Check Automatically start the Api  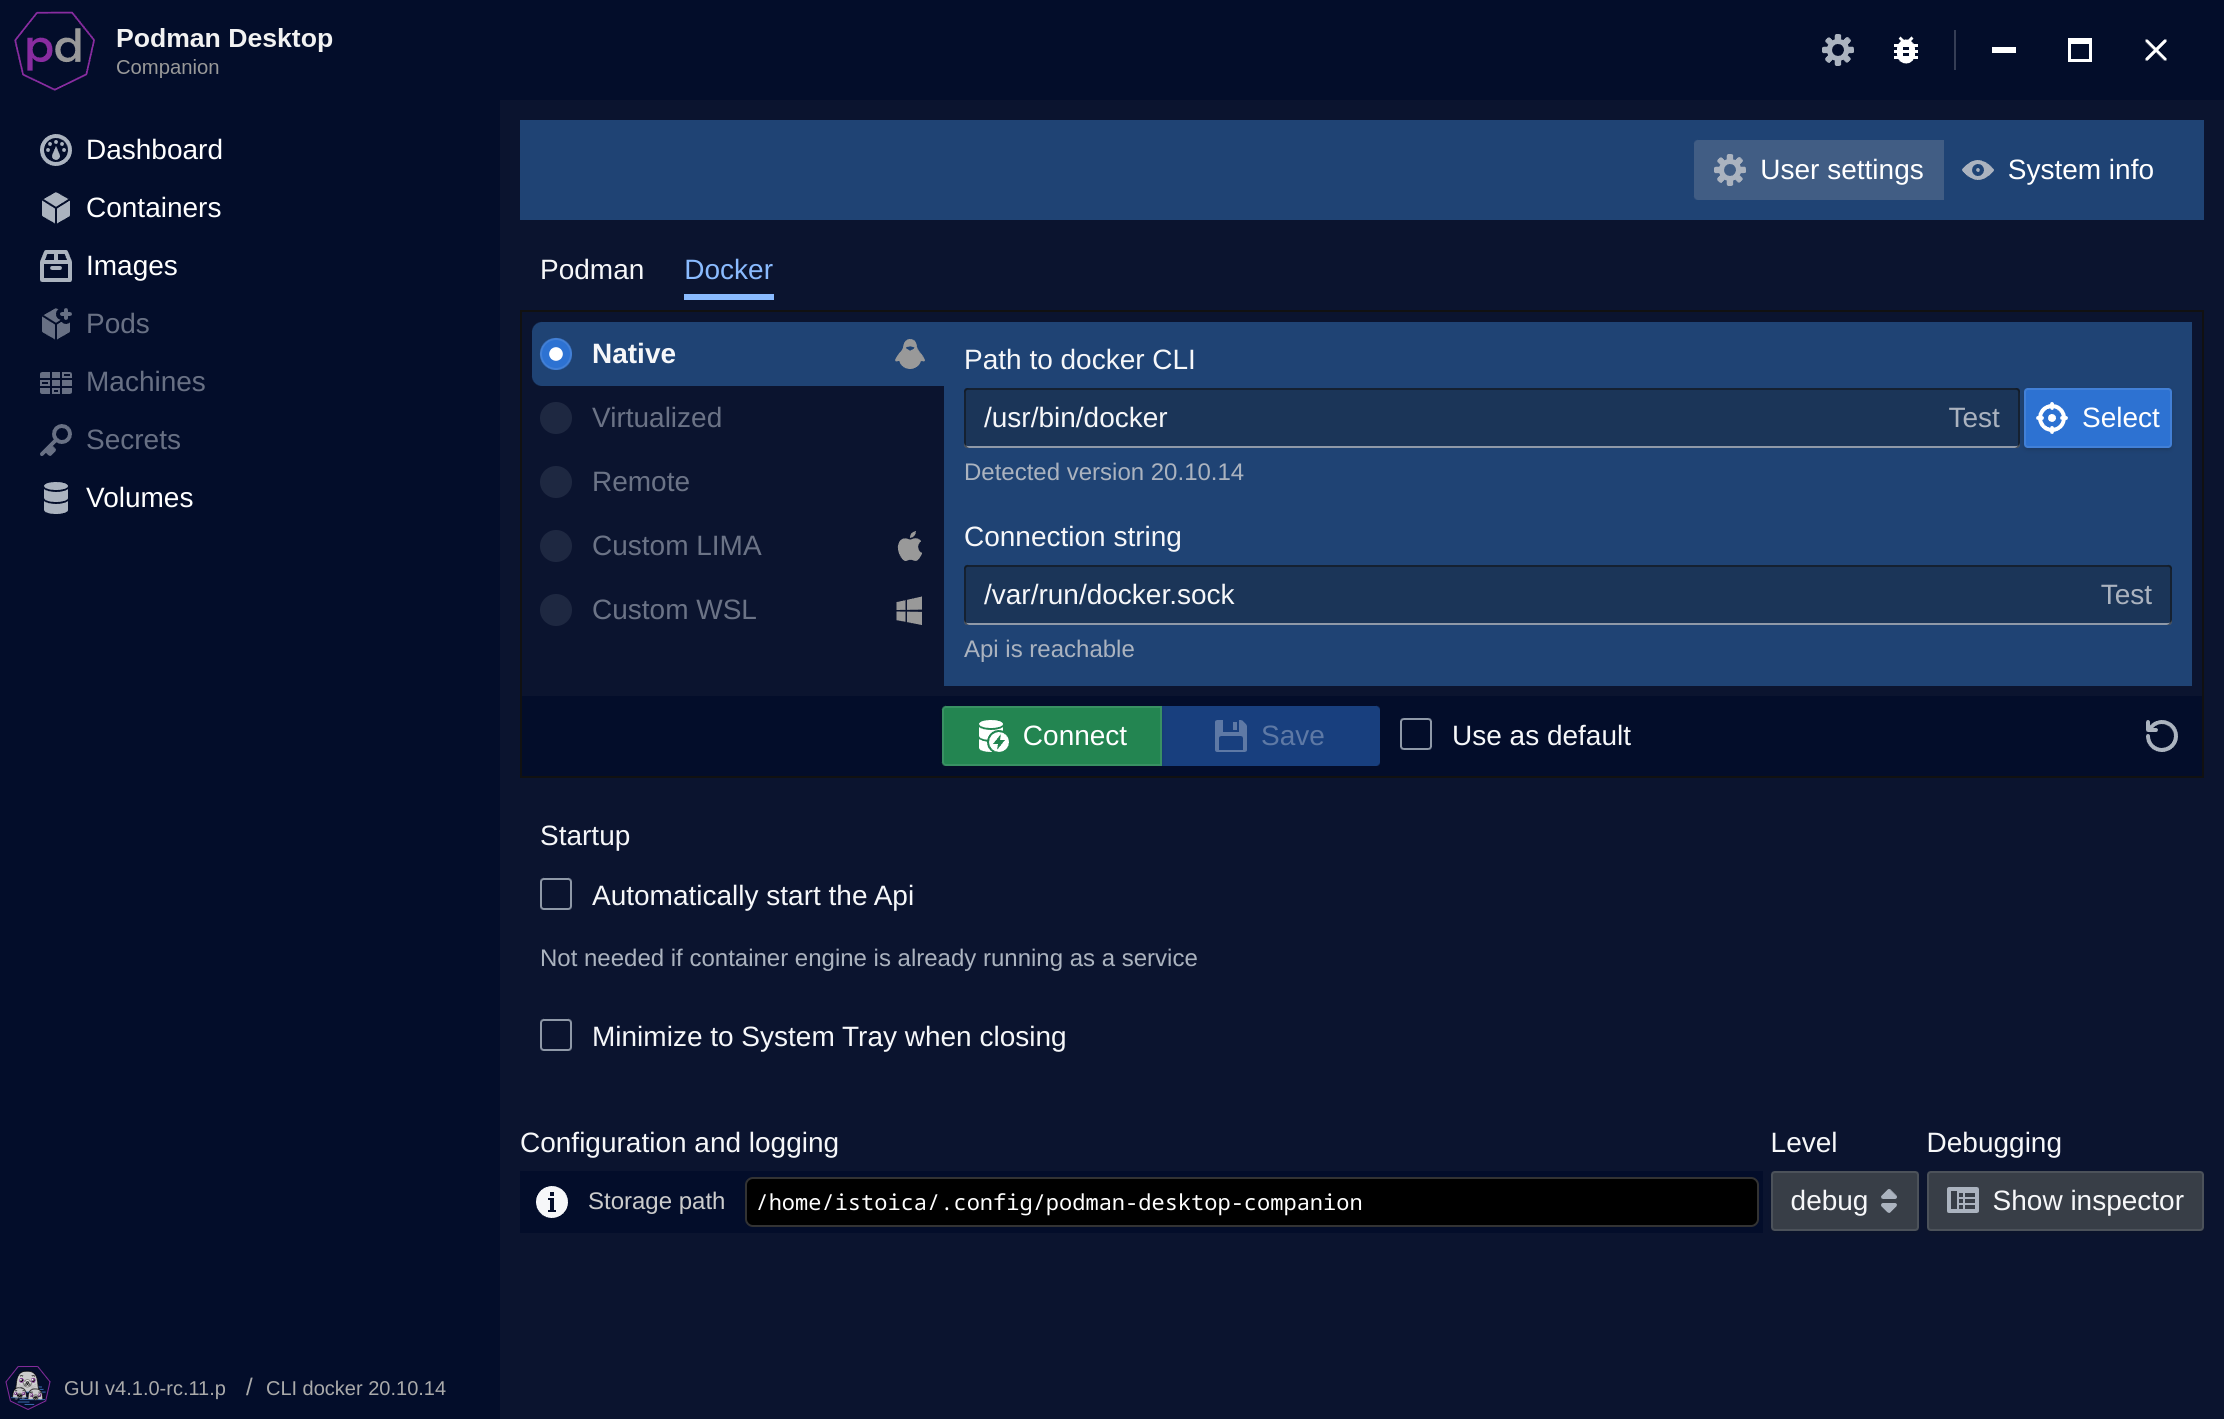point(556,894)
